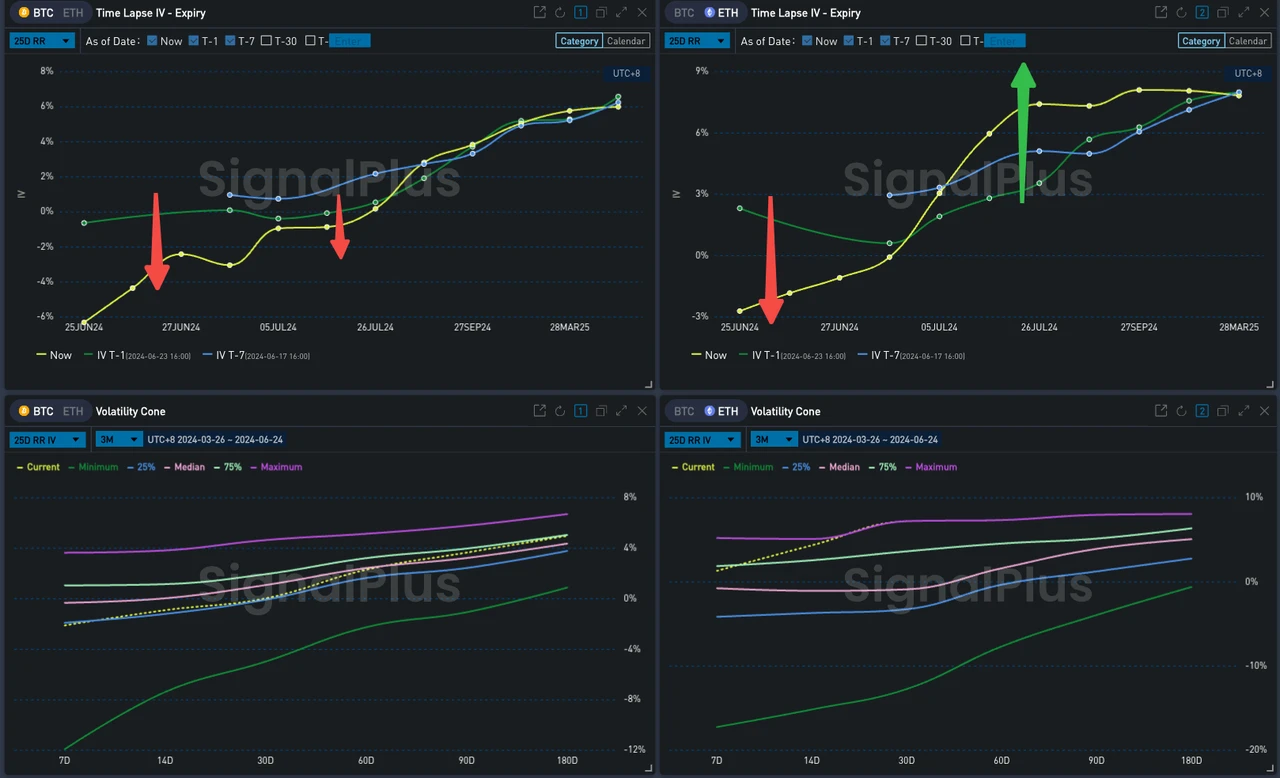Select Category view in ETH Time Lapse
Image resolution: width=1280 pixels, height=778 pixels.
[x=1200, y=41]
